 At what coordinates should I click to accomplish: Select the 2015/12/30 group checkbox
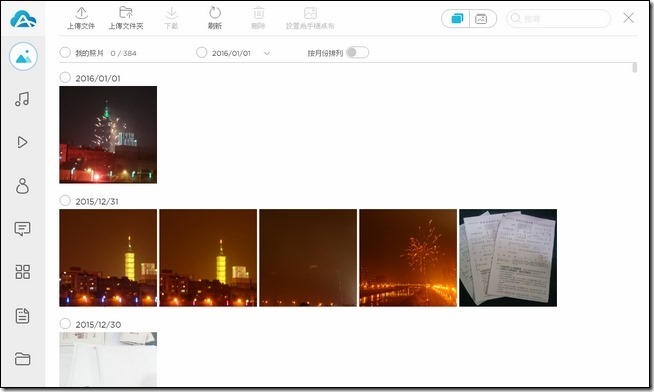[x=65, y=324]
